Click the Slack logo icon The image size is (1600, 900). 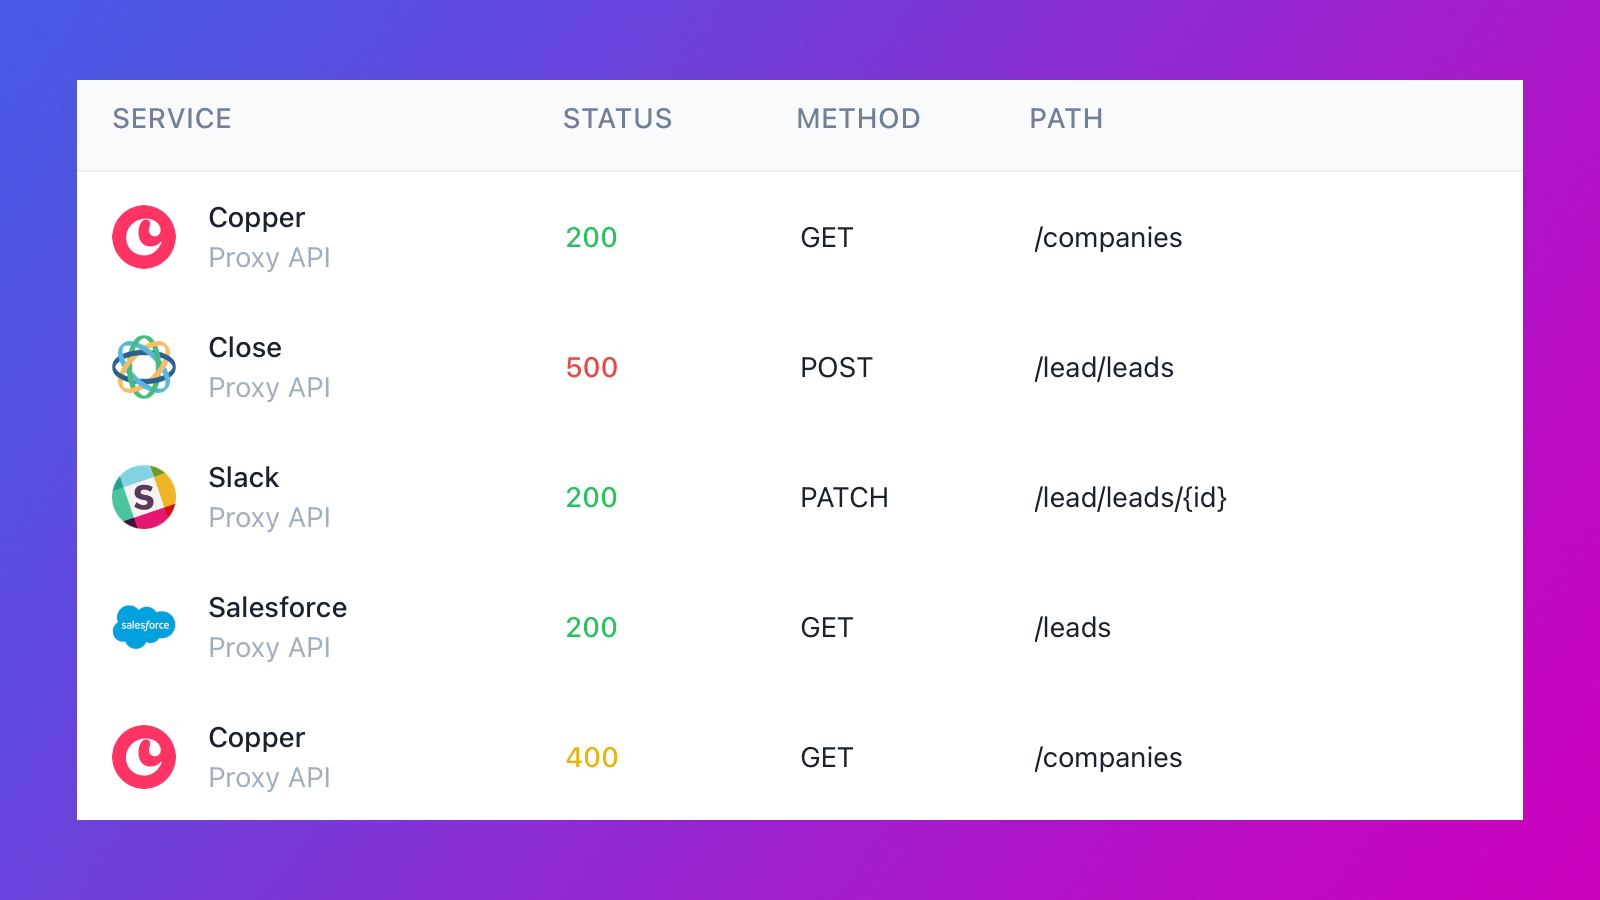pos(144,497)
